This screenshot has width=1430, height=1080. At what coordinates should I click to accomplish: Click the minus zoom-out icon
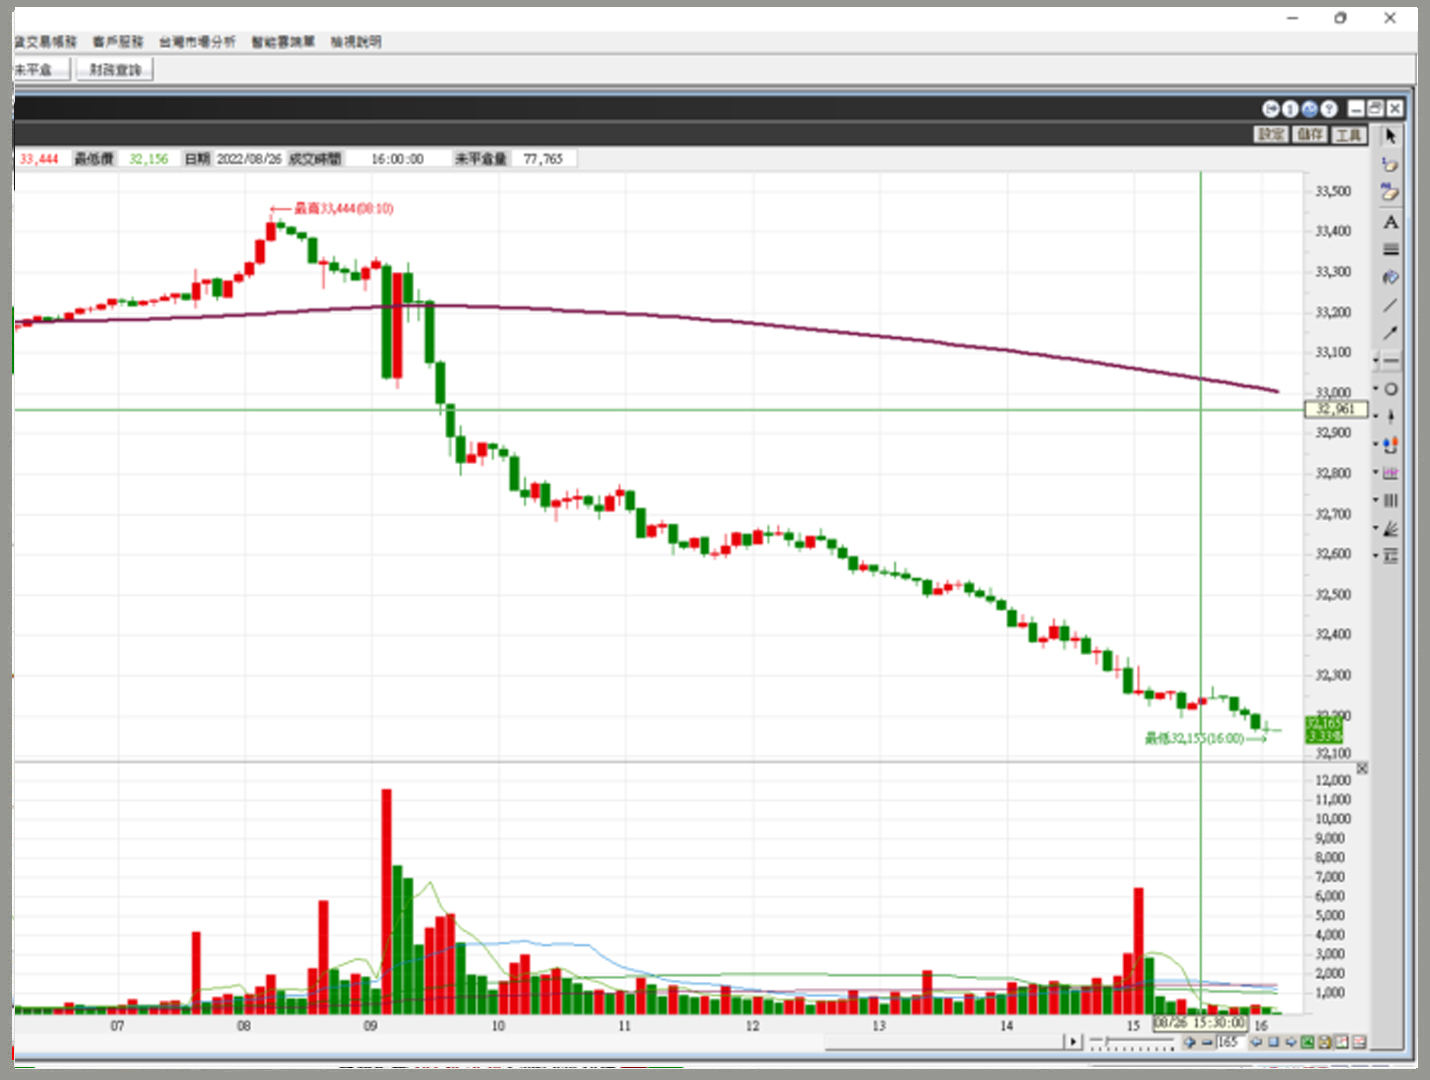tap(1207, 1042)
